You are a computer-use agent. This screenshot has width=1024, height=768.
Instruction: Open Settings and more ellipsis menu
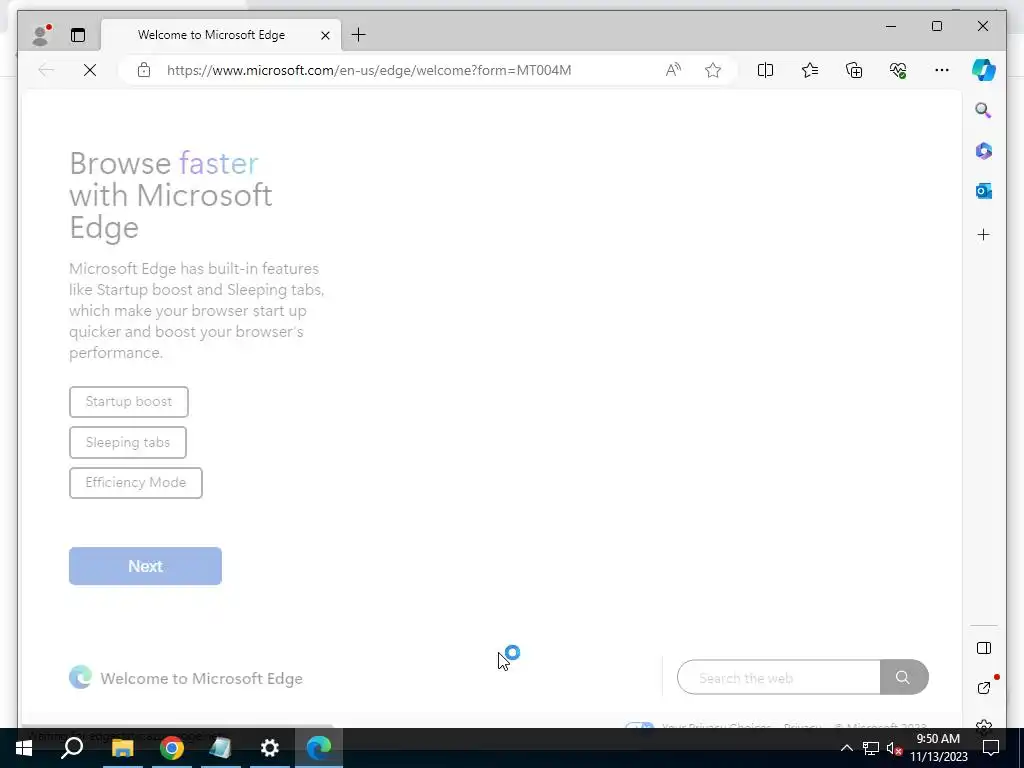[942, 70]
